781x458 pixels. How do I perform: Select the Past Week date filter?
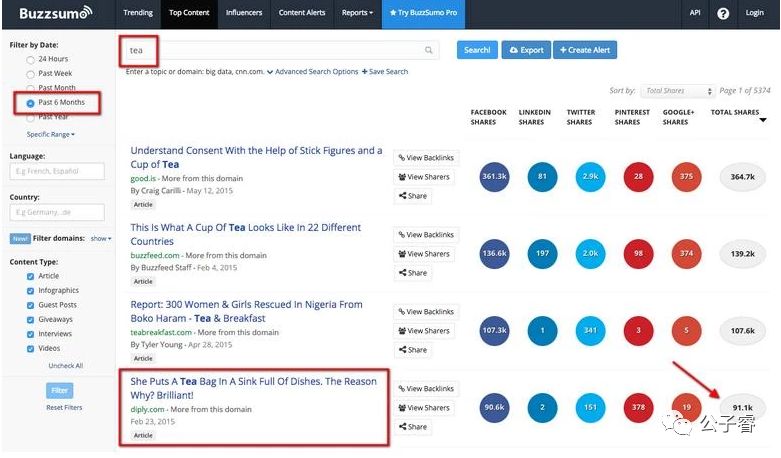coord(30,74)
